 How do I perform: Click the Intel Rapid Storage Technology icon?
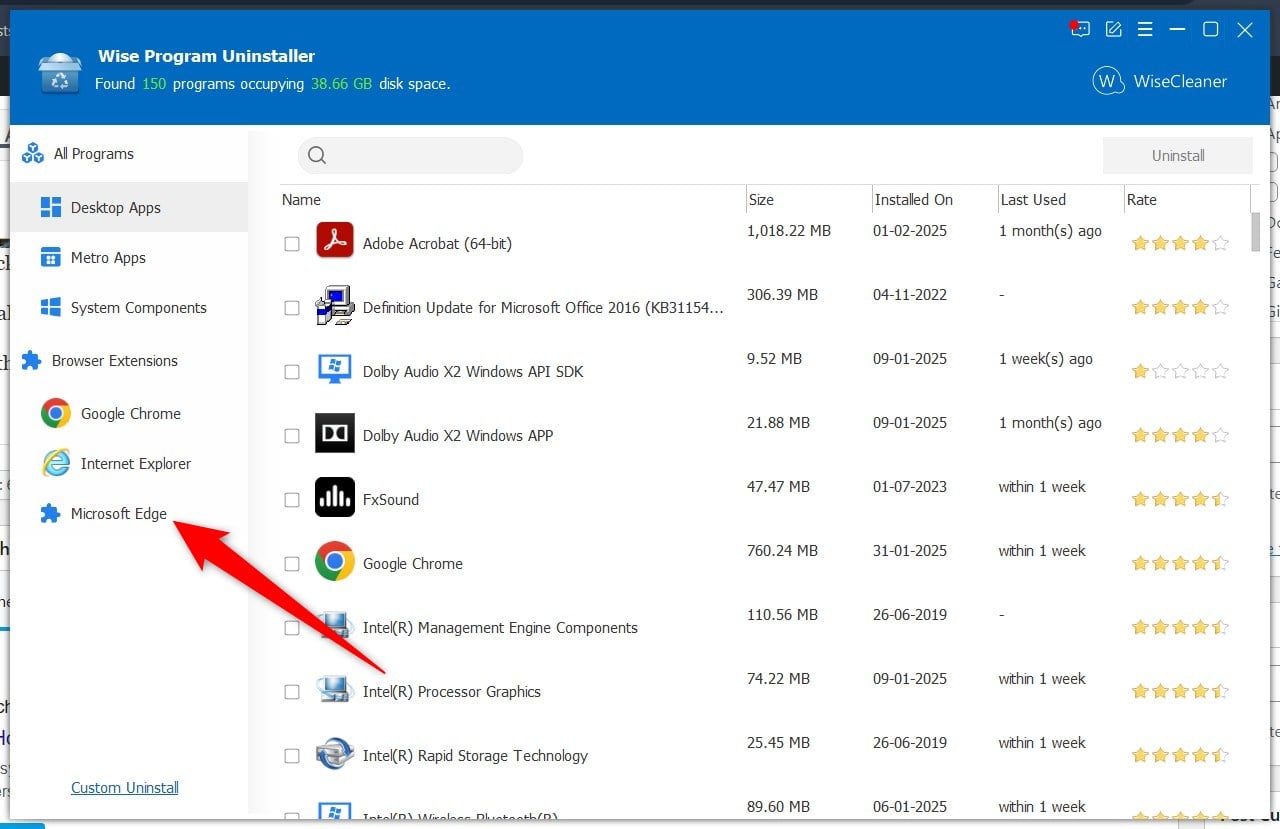(x=335, y=754)
